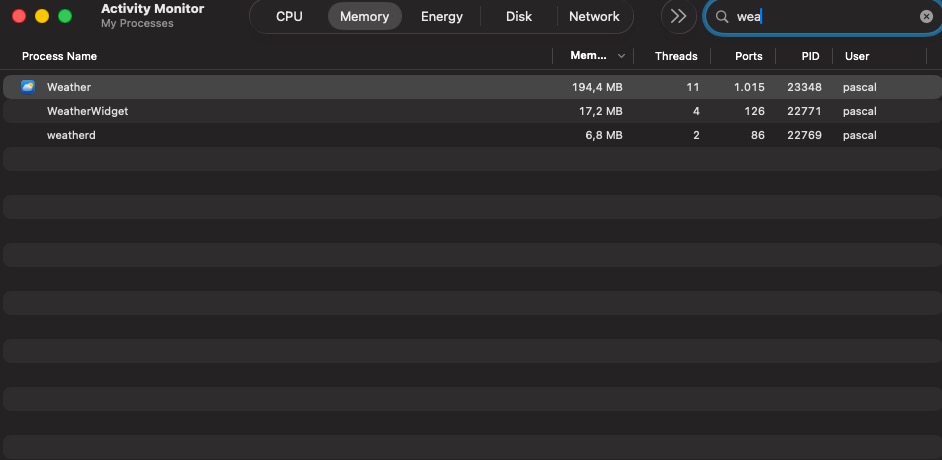The image size is (942, 460).
Task: Click the 6,8 MB memory value
Action: click(604, 135)
